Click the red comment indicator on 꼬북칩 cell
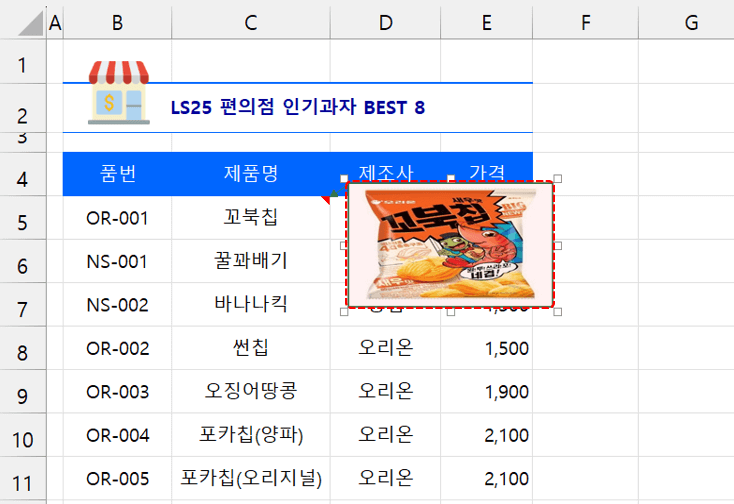Viewport: 734px width, 504px height. (x=326, y=199)
